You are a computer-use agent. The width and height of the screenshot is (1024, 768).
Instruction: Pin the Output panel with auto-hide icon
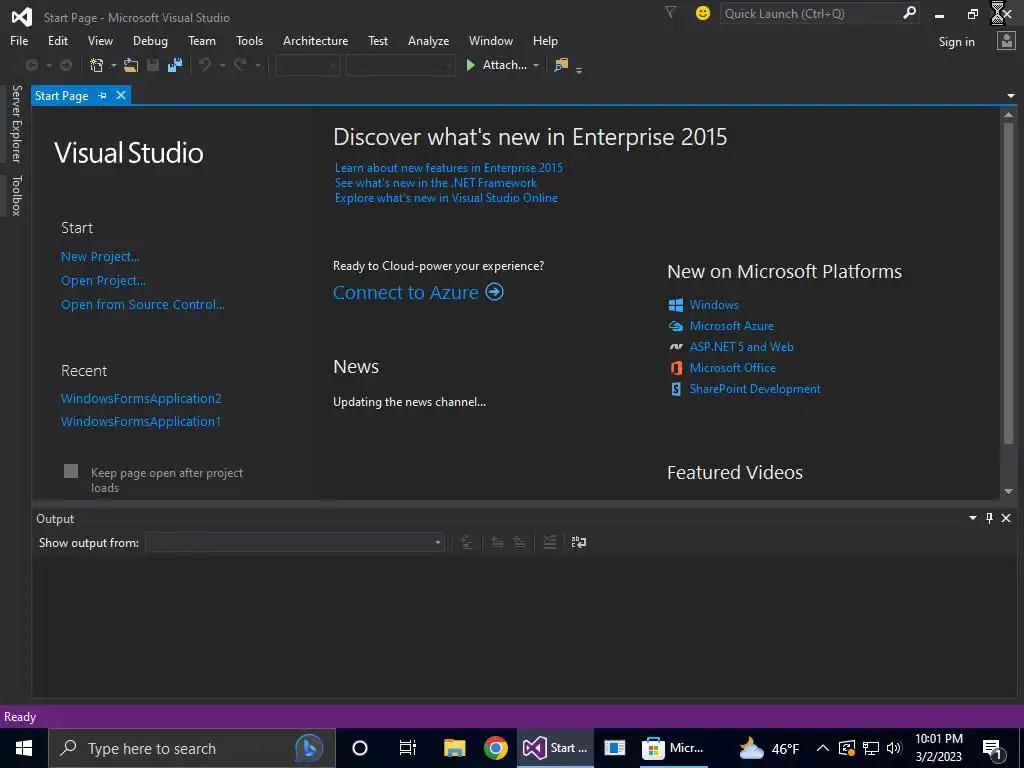point(989,518)
